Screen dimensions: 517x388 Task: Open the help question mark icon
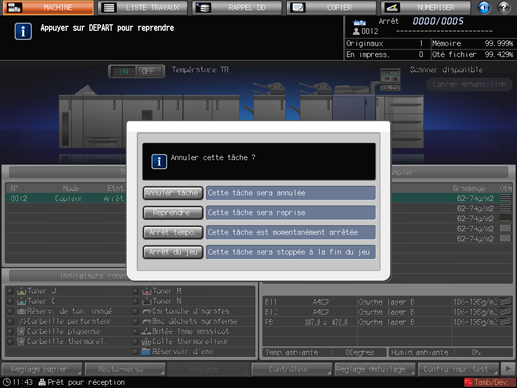[x=504, y=7]
